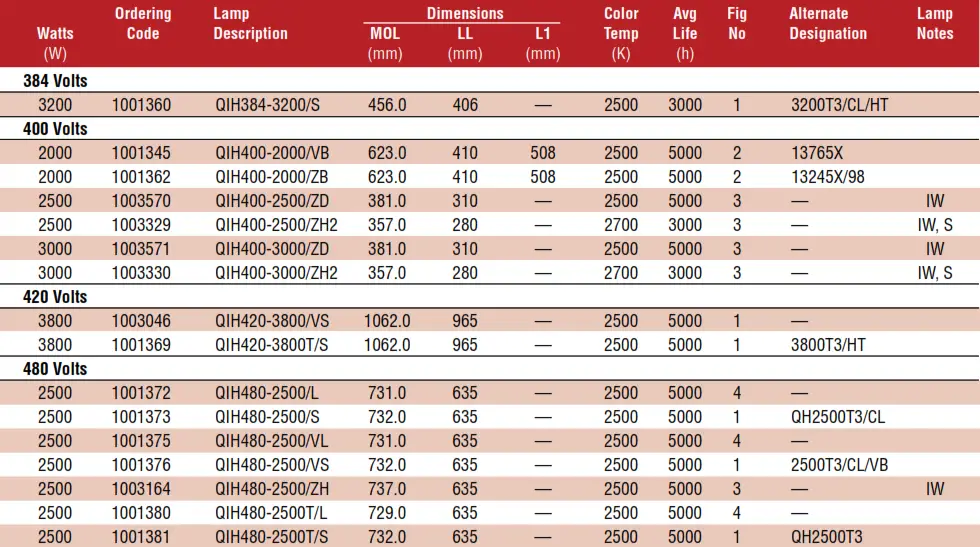980x547 pixels.
Task: Click the Ordering Code column header
Action: pyautogui.click(x=142, y=23)
